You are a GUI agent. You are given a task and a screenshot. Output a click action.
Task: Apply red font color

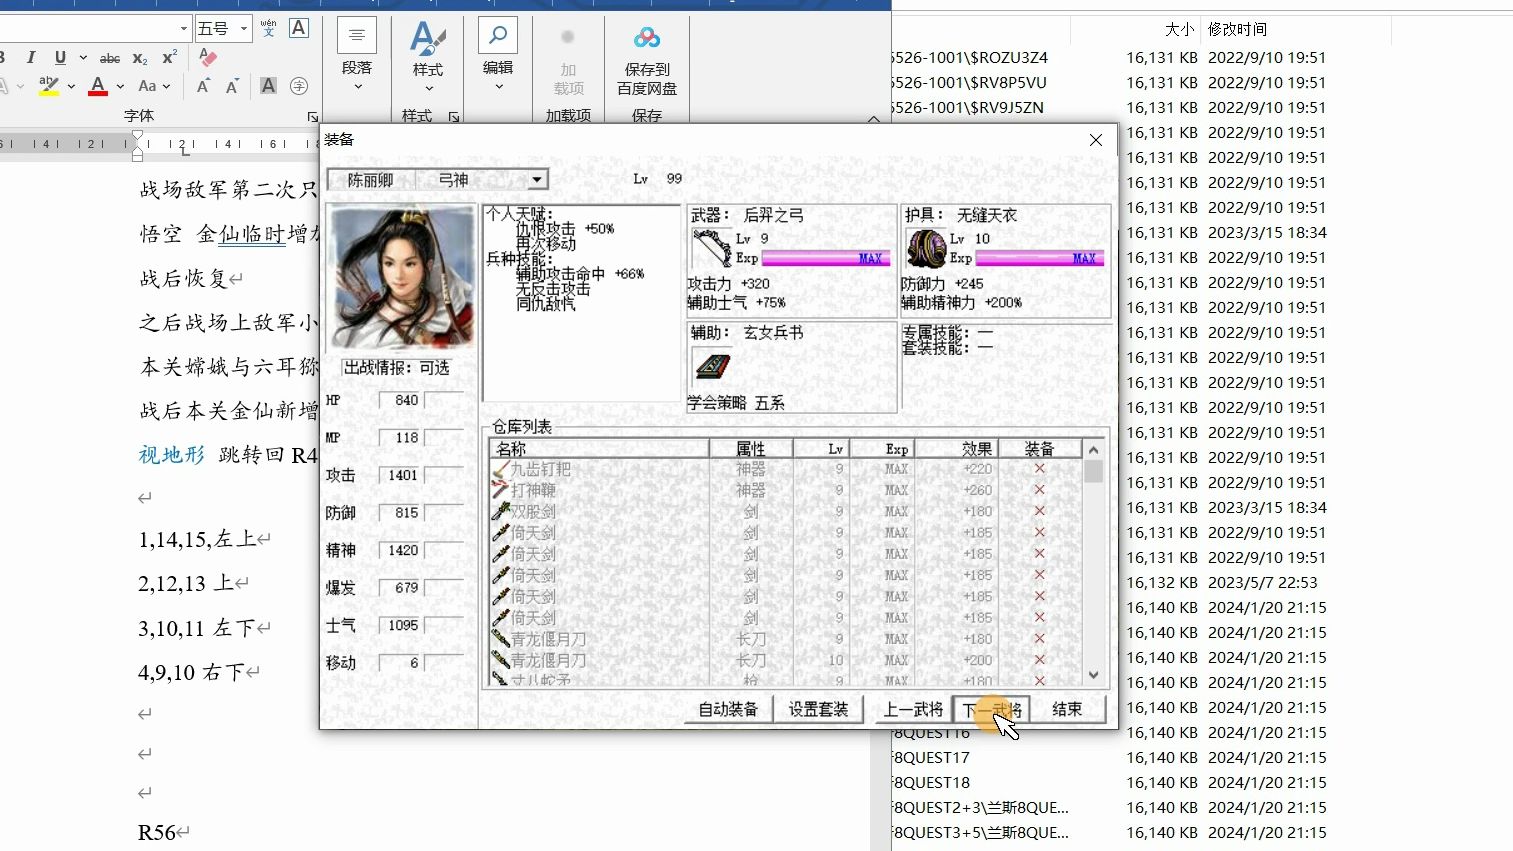pyautogui.click(x=98, y=86)
